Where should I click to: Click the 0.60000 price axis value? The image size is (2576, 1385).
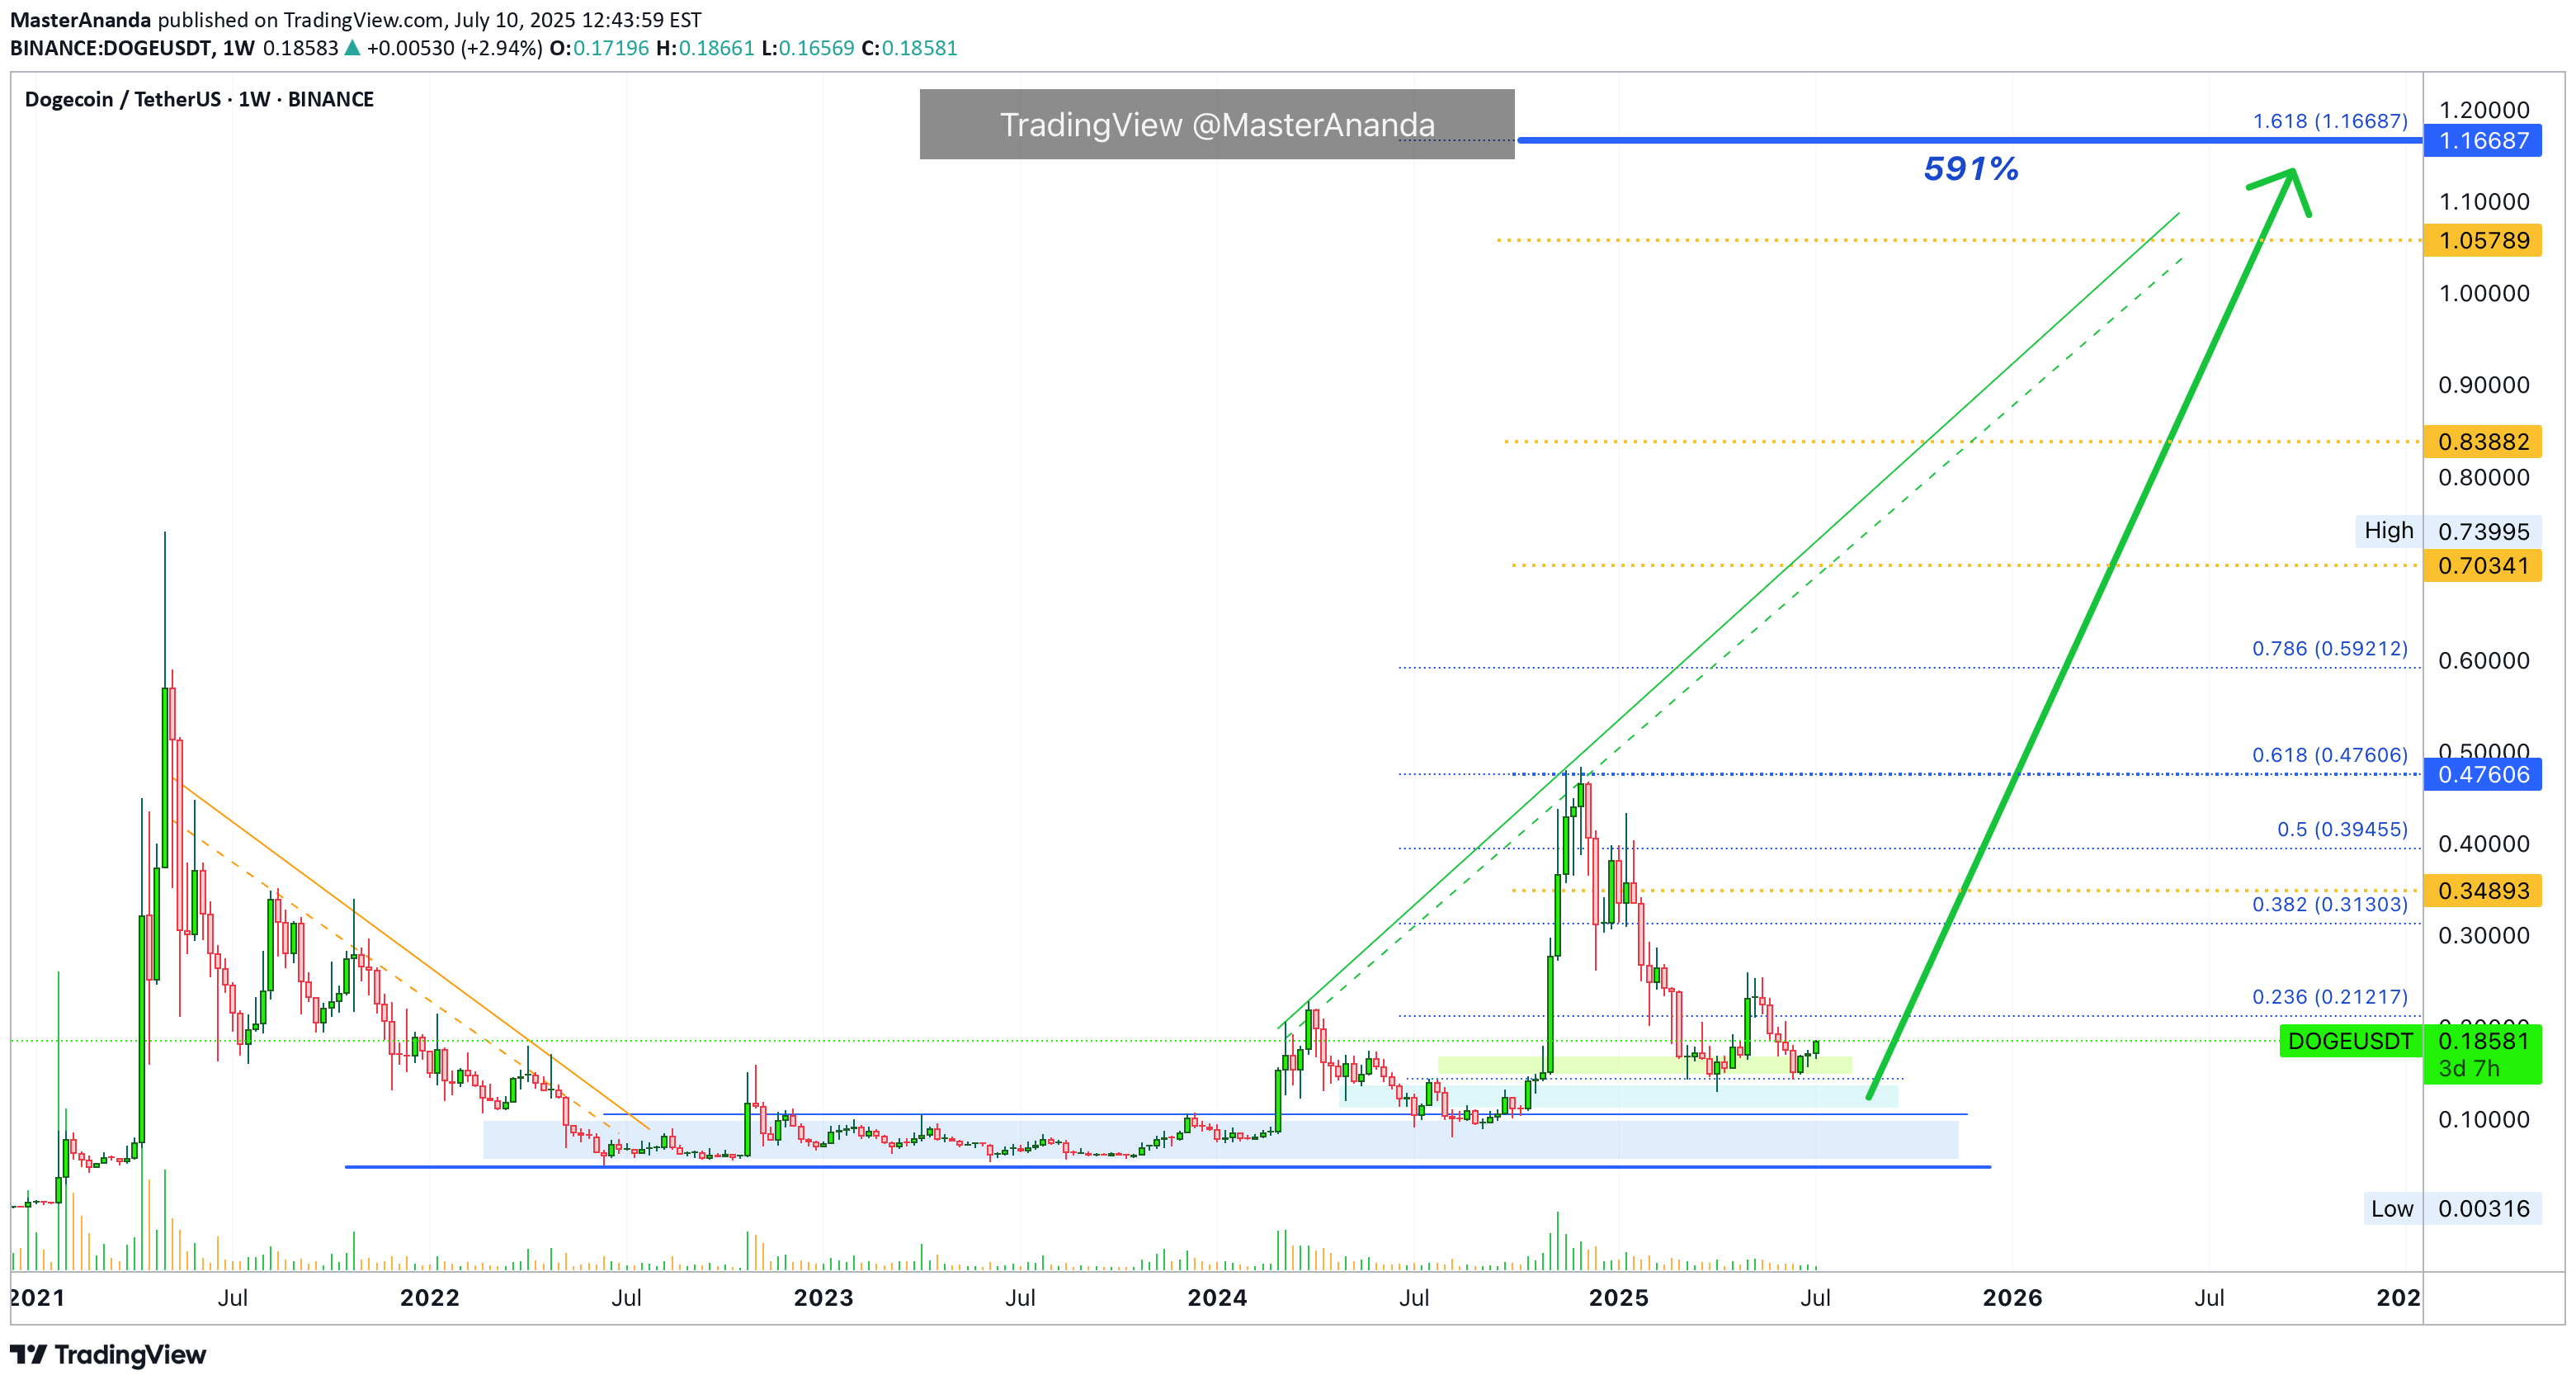(2484, 661)
